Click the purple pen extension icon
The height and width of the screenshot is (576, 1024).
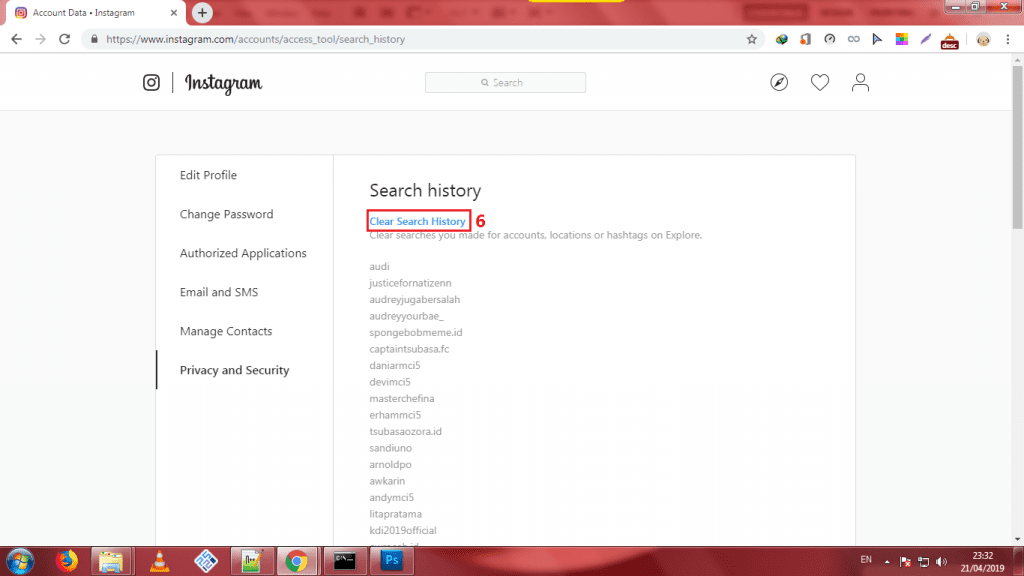(925, 39)
